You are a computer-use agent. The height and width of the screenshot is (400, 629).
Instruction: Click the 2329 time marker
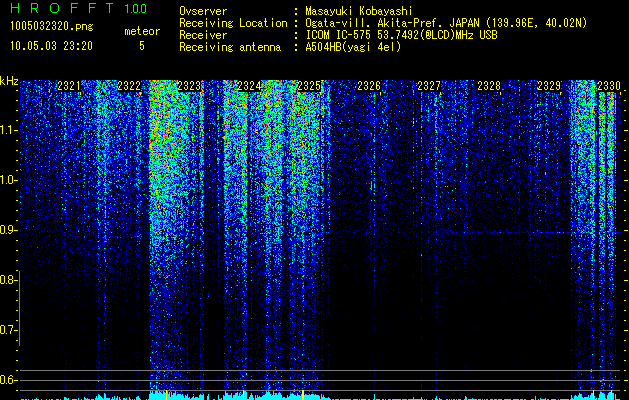coord(549,86)
